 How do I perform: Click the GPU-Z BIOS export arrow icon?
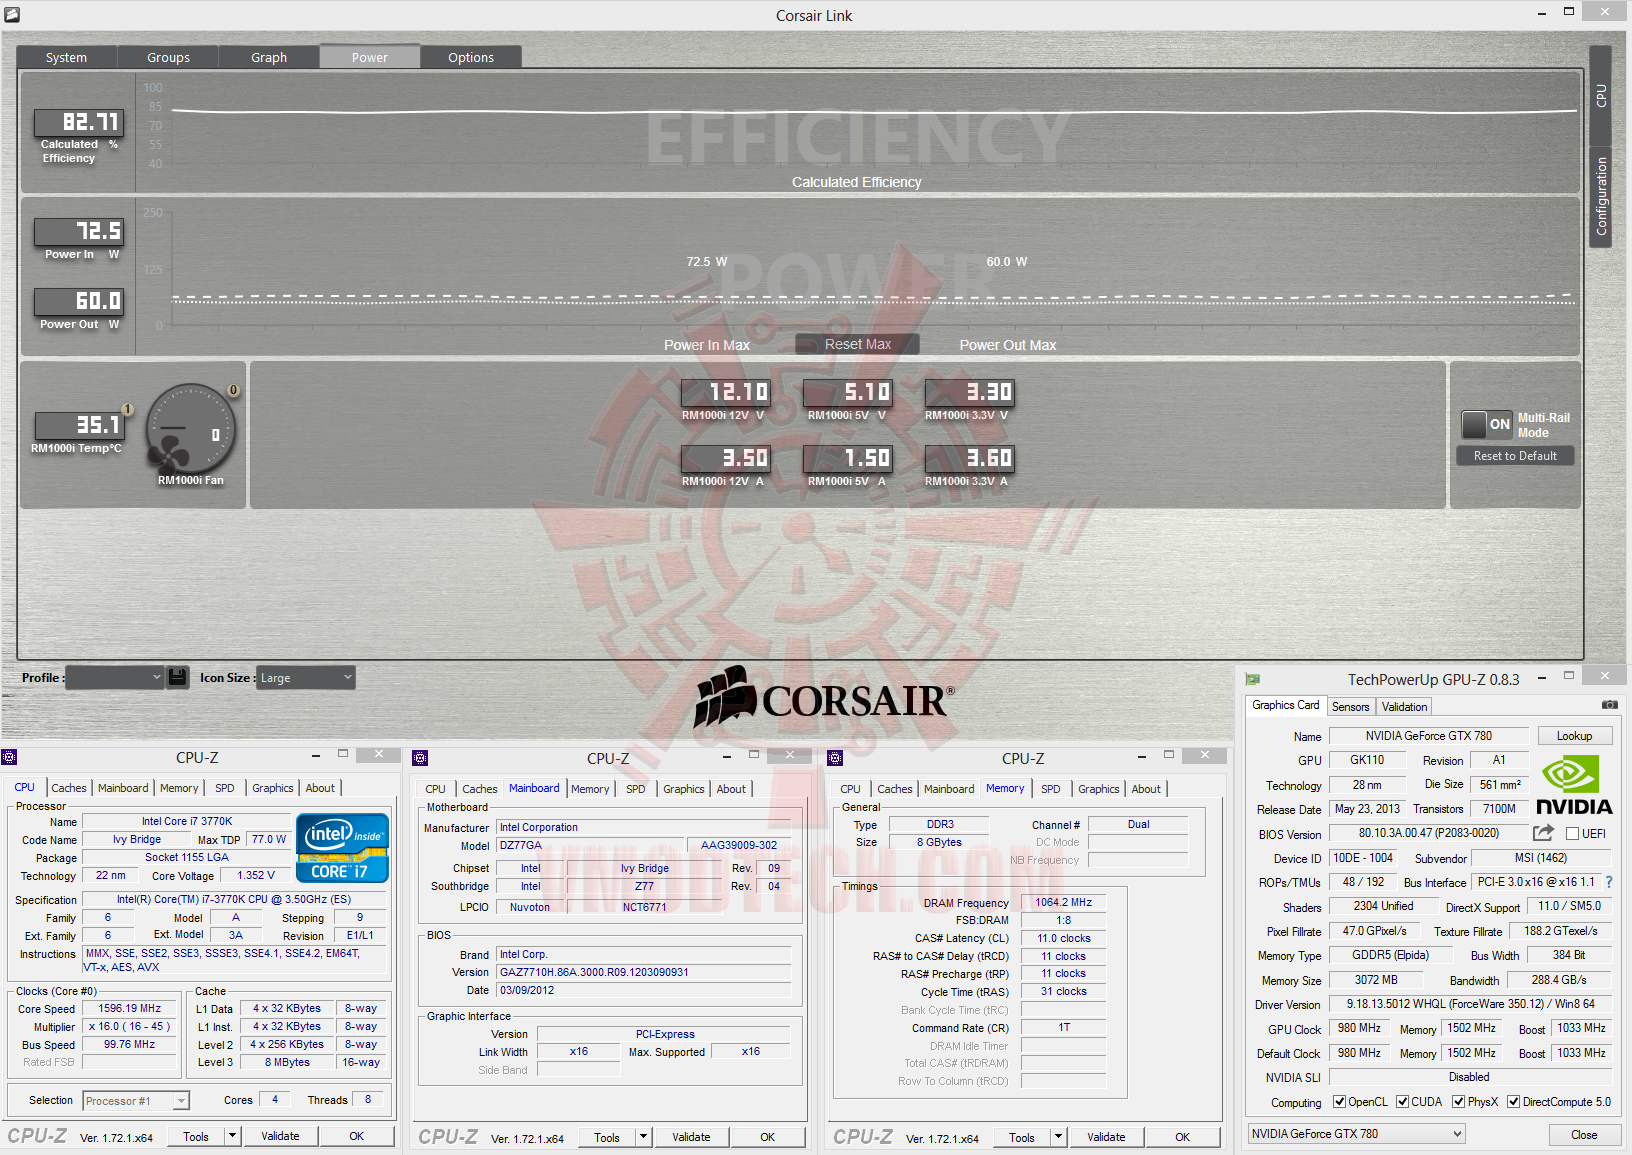click(x=1543, y=832)
